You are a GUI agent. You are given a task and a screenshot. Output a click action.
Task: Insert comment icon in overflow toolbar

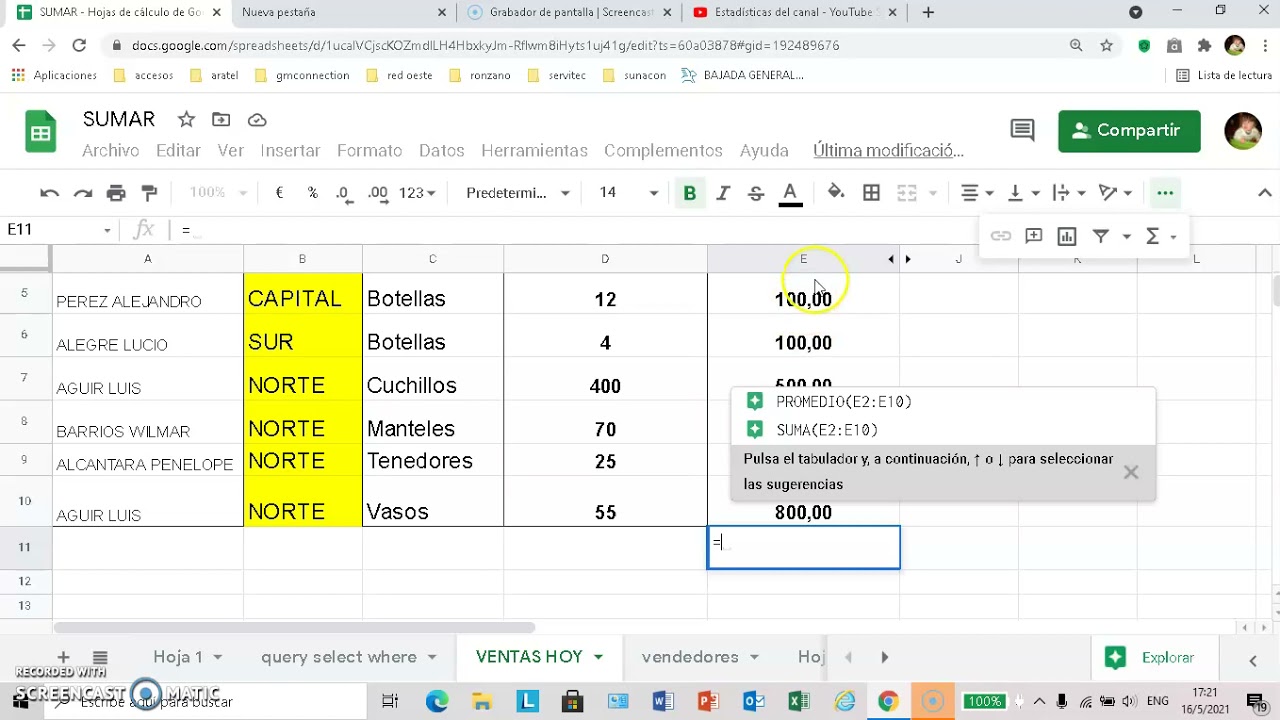(x=1033, y=237)
